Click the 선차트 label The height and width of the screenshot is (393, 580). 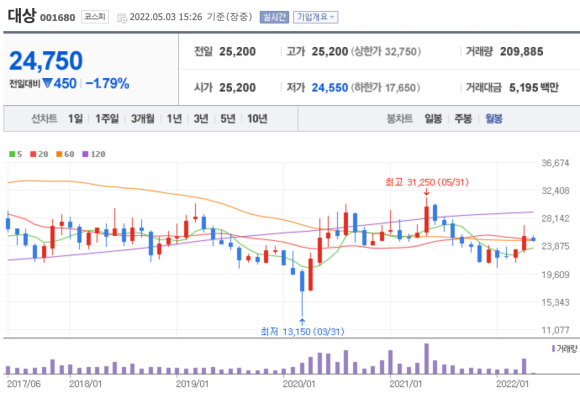click(44, 119)
